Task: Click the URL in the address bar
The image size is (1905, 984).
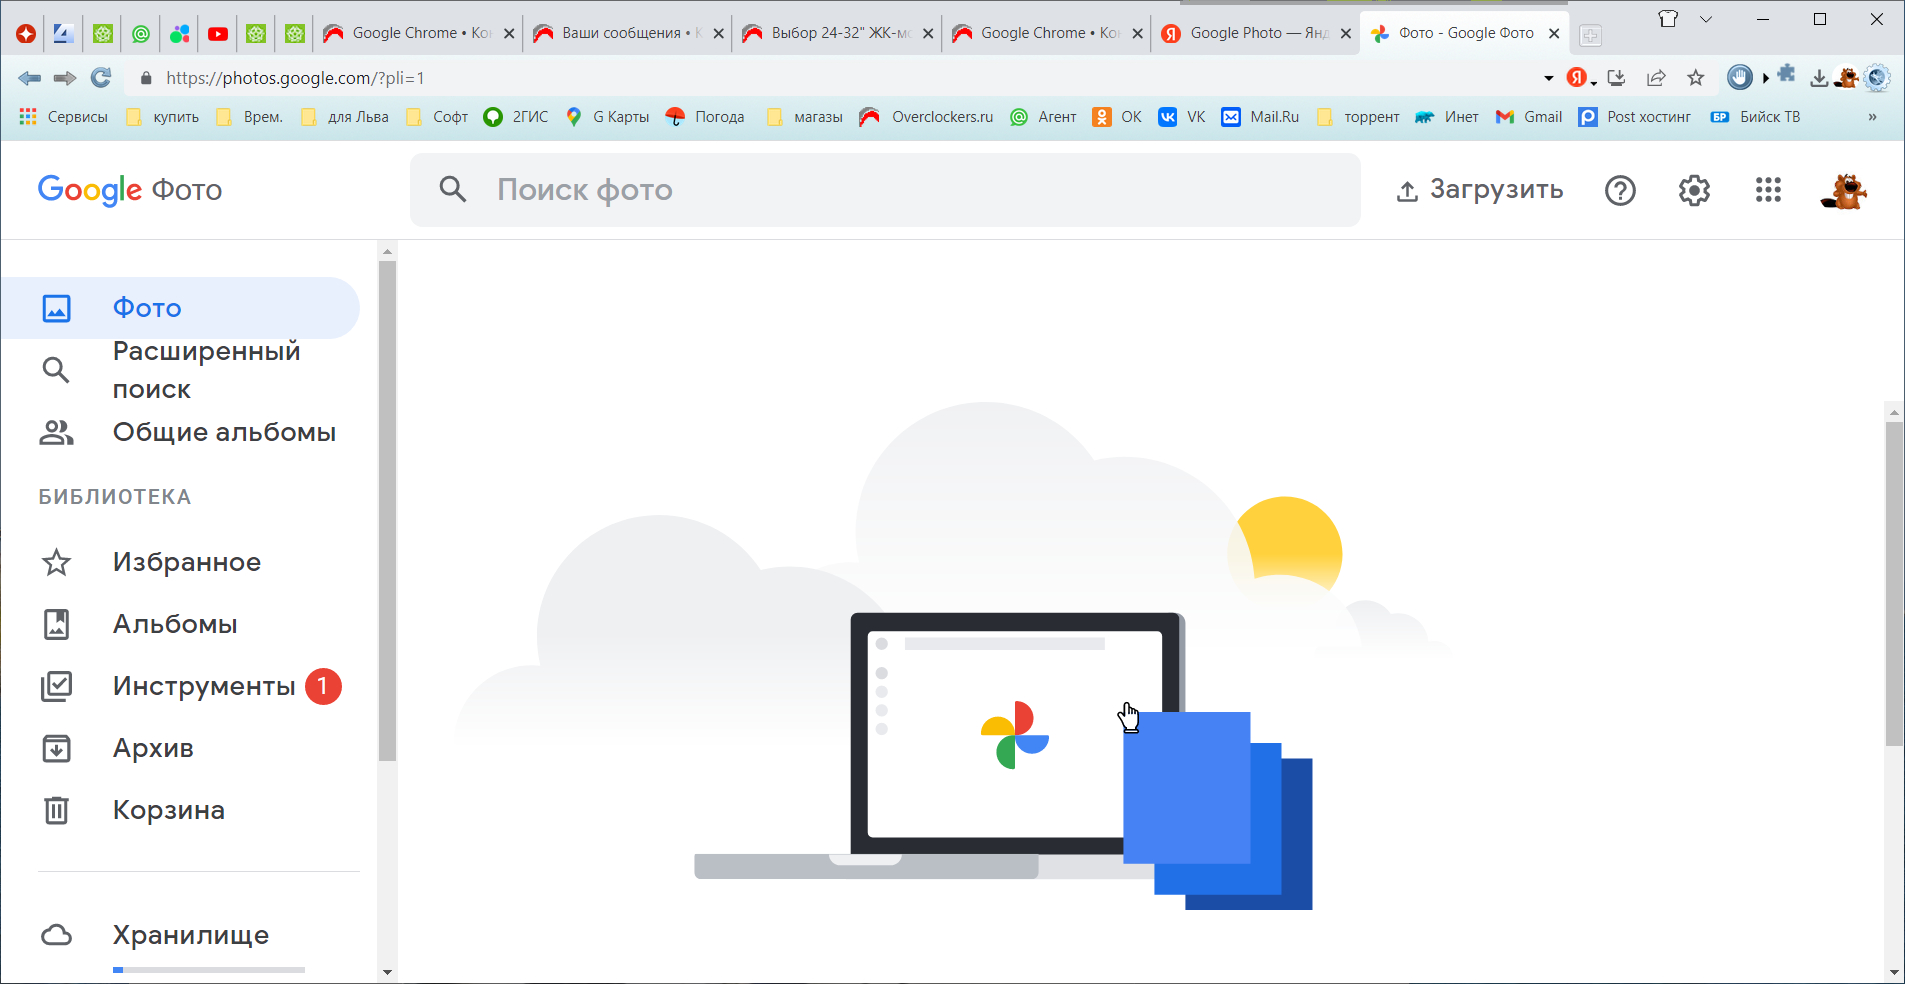Action: 296,78
